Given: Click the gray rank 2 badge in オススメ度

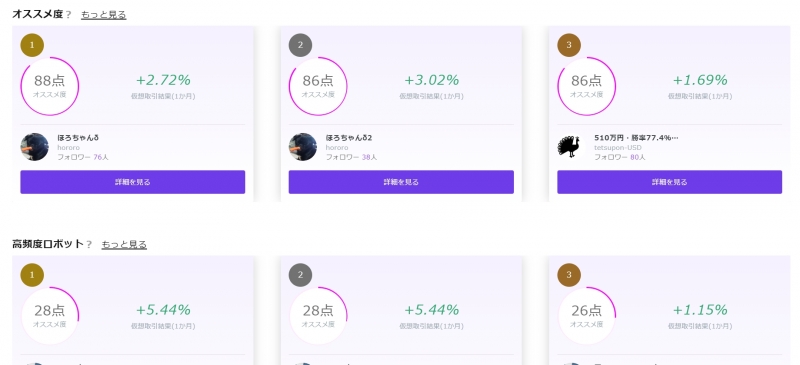Looking at the screenshot, I should click(301, 45).
